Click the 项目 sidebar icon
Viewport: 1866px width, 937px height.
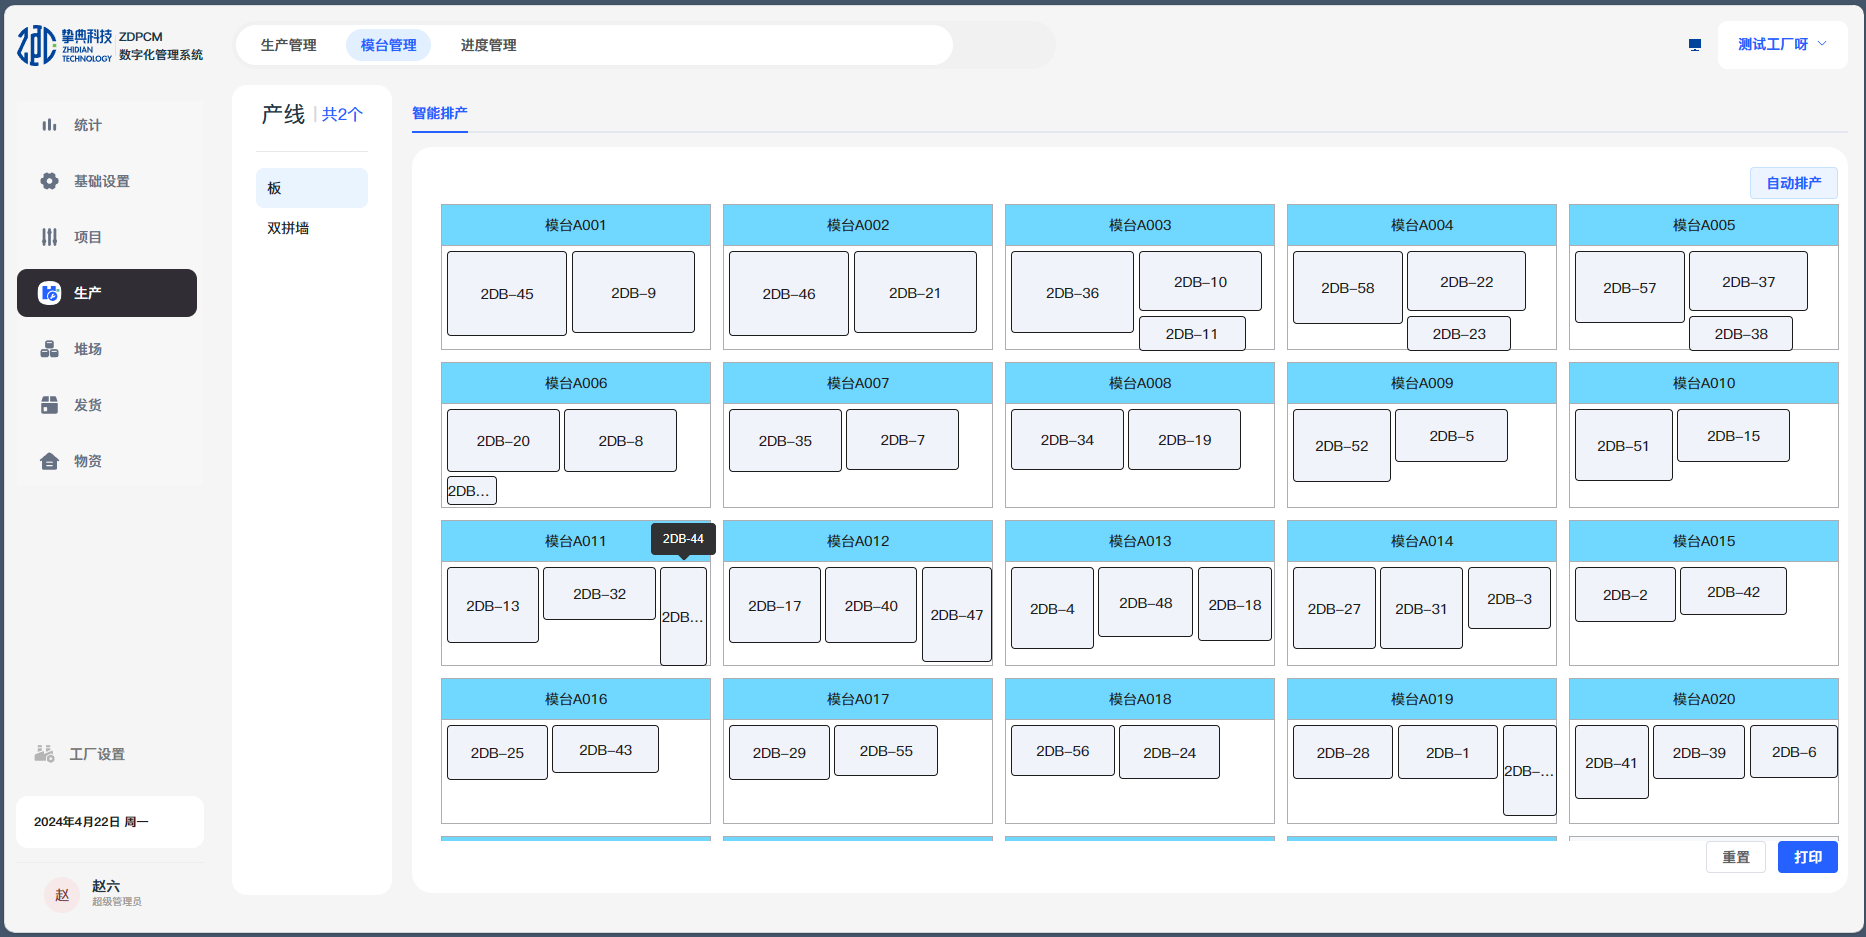(49, 237)
